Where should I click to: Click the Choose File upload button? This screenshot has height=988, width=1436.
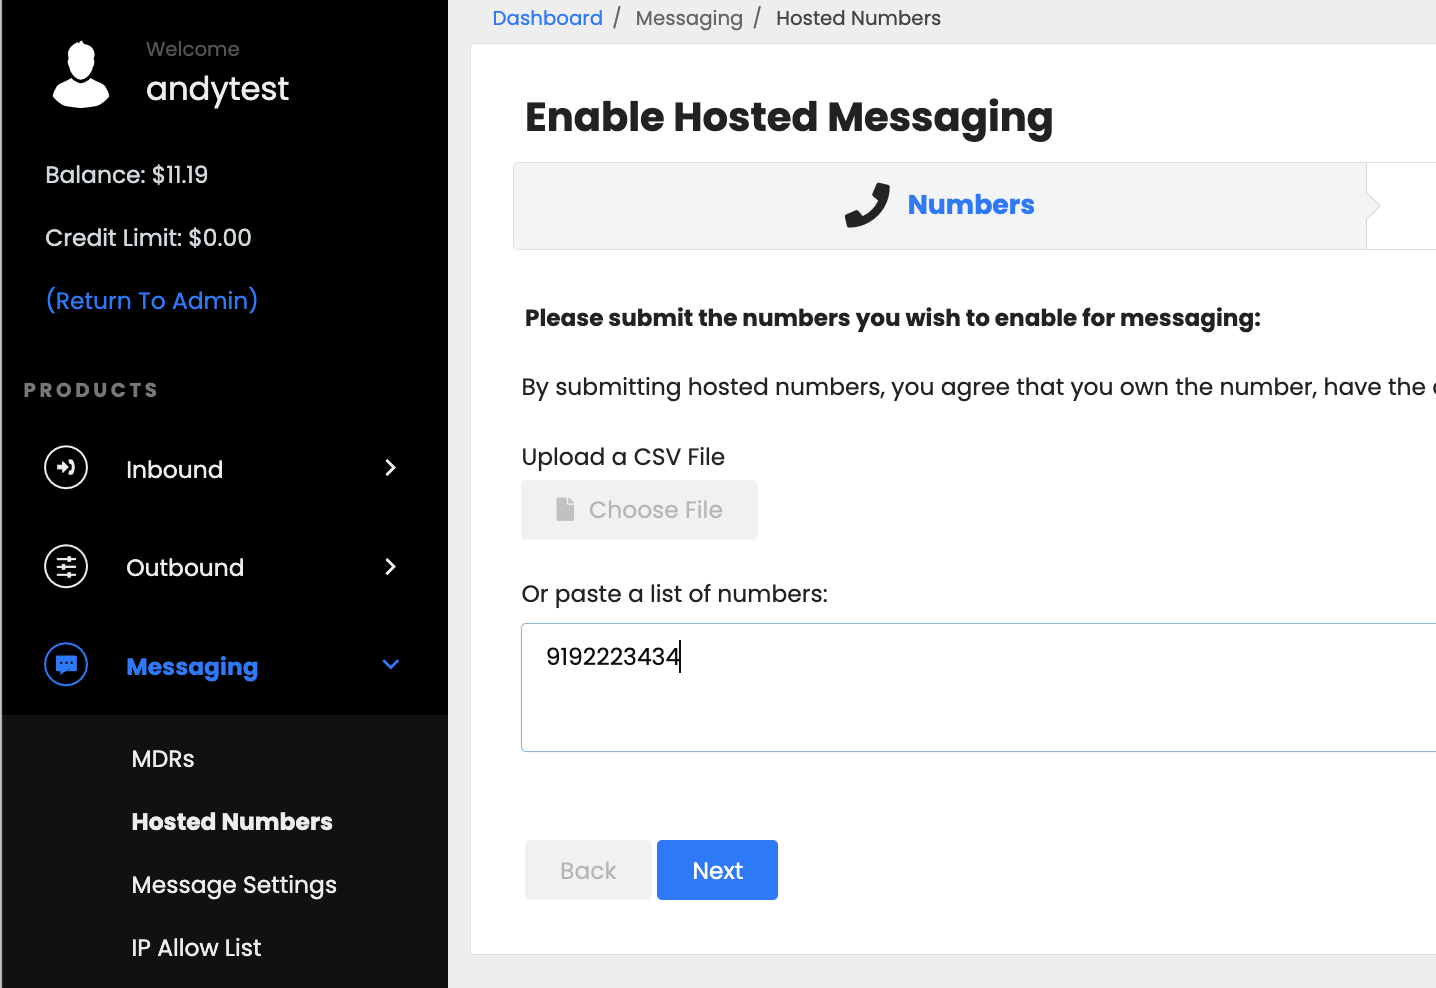click(x=639, y=510)
